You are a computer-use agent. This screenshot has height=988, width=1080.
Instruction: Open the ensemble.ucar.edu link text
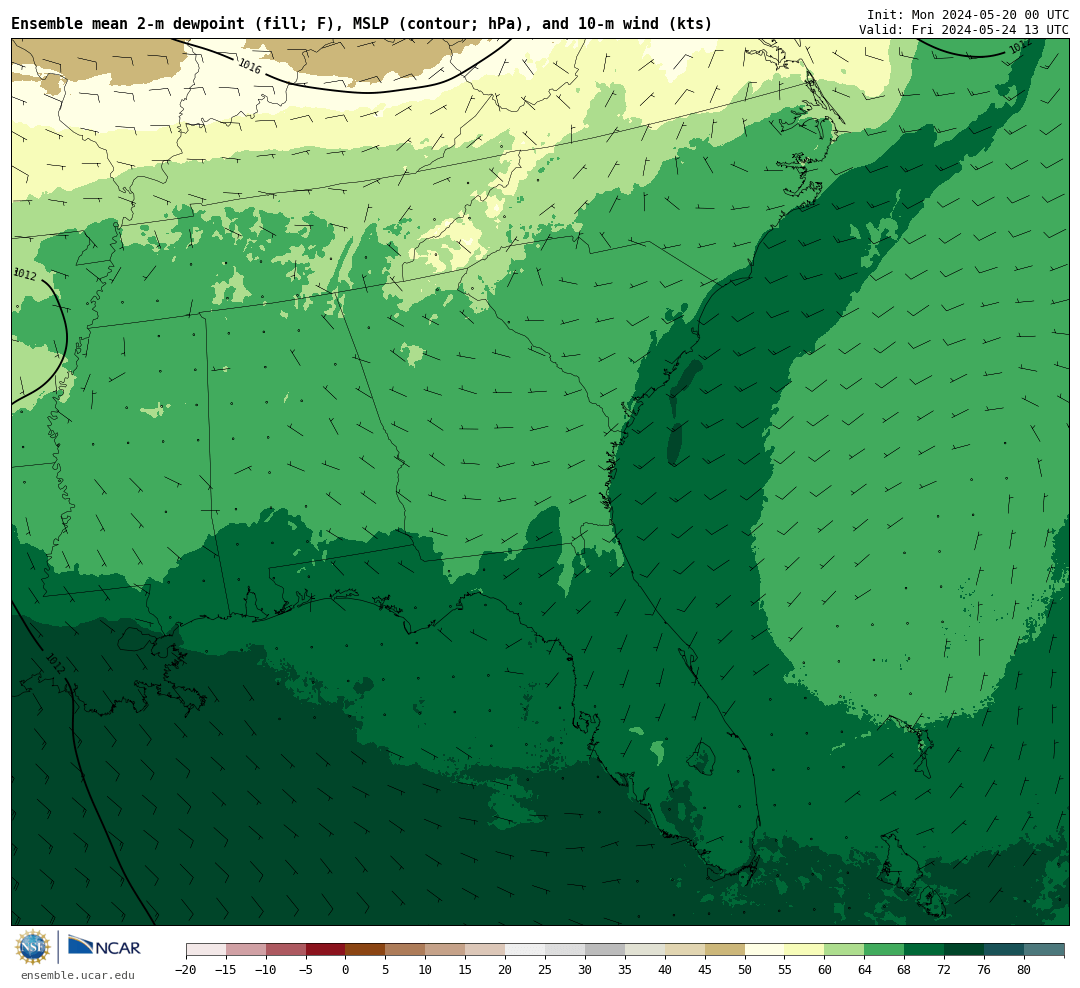tap(78, 975)
